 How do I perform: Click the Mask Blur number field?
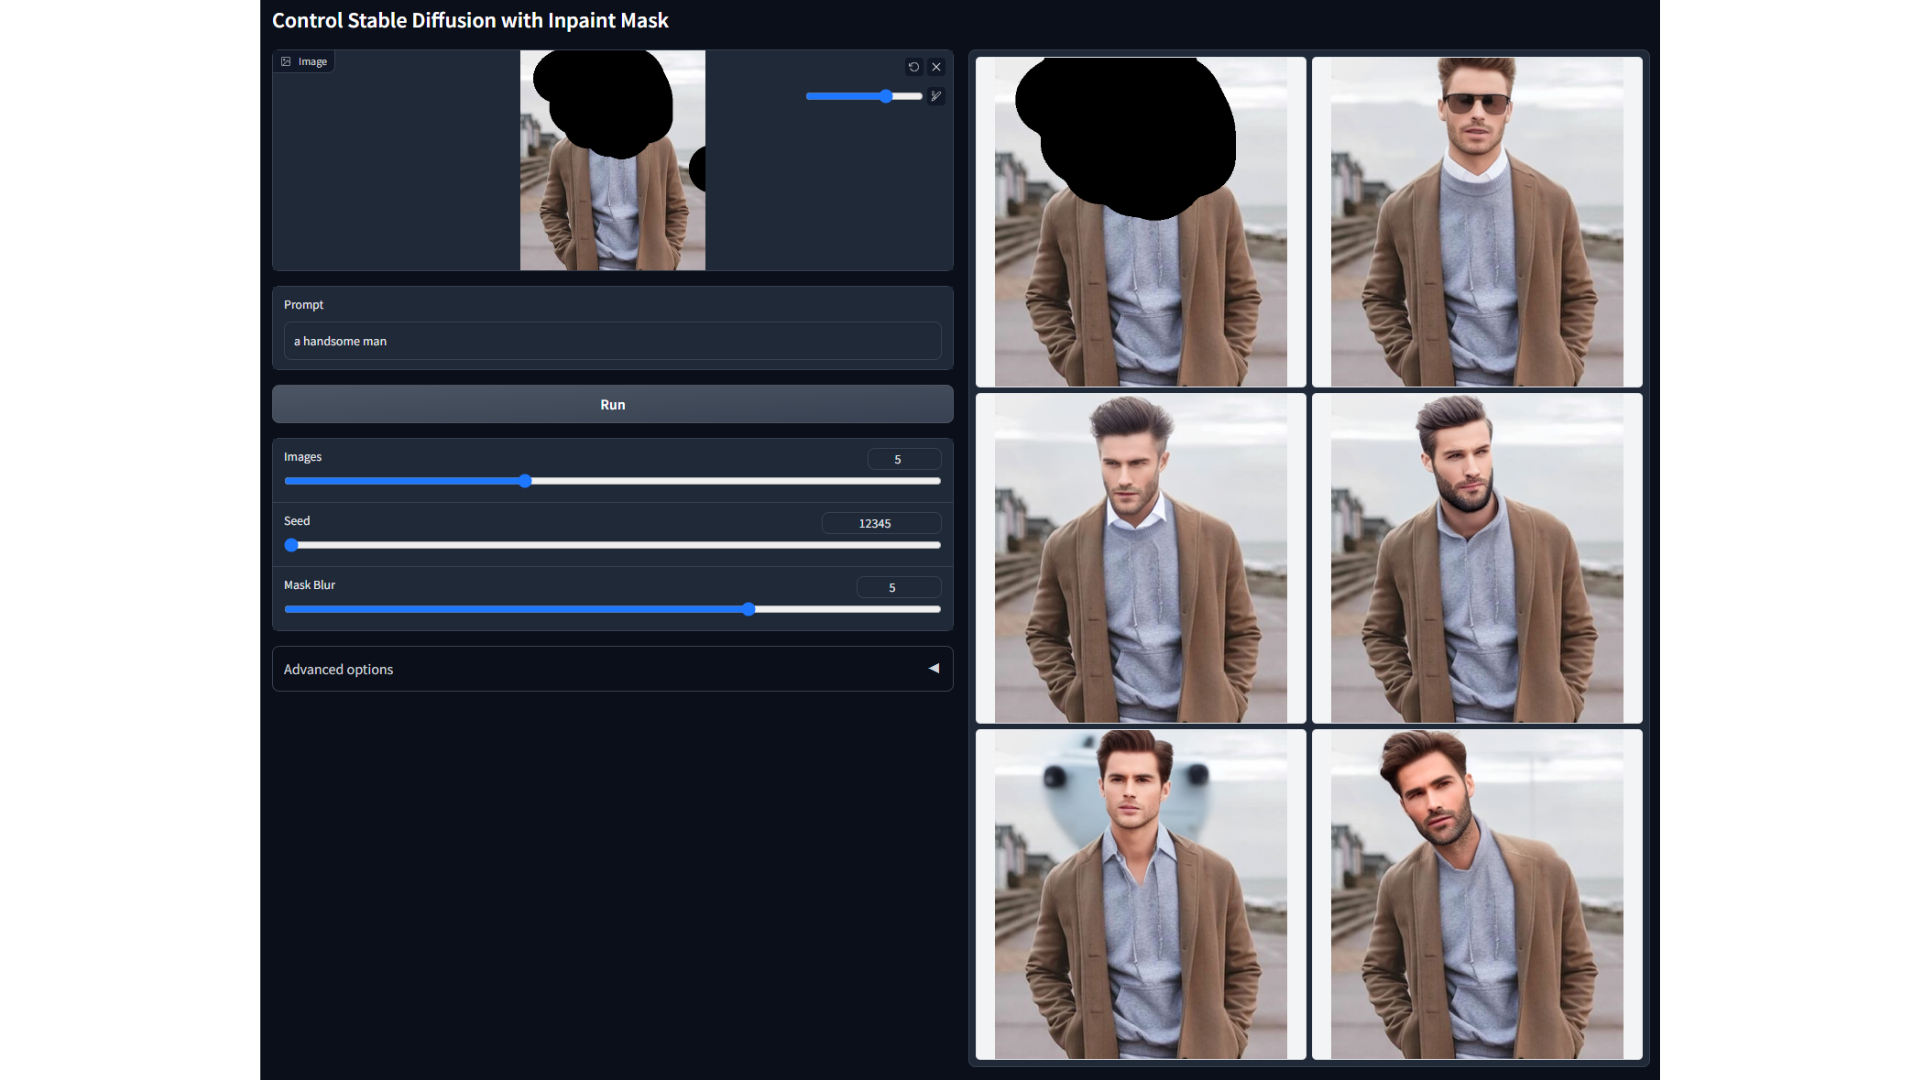tap(898, 587)
